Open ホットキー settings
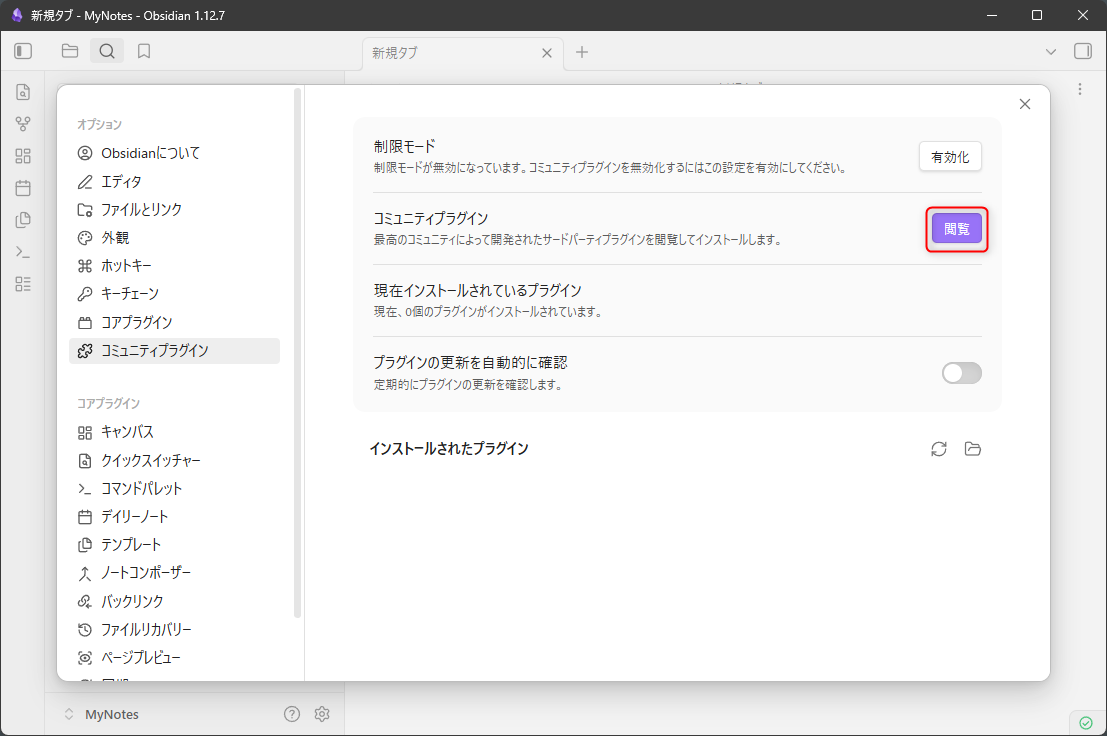Image resolution: width=1107 pixels, height=736 pixels. tap(174, 265)
